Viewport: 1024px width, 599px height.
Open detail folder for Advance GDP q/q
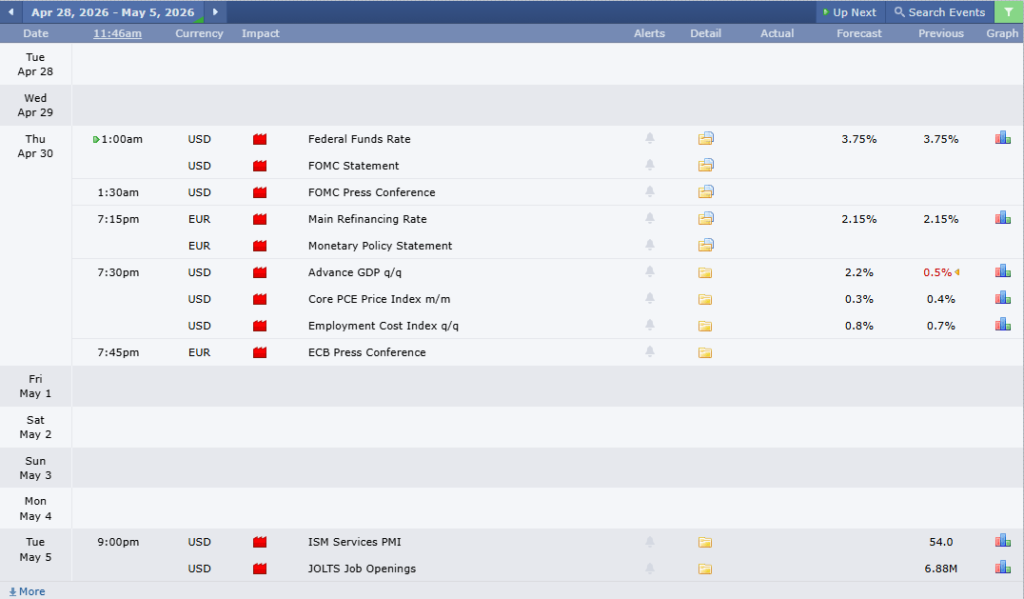706,272
